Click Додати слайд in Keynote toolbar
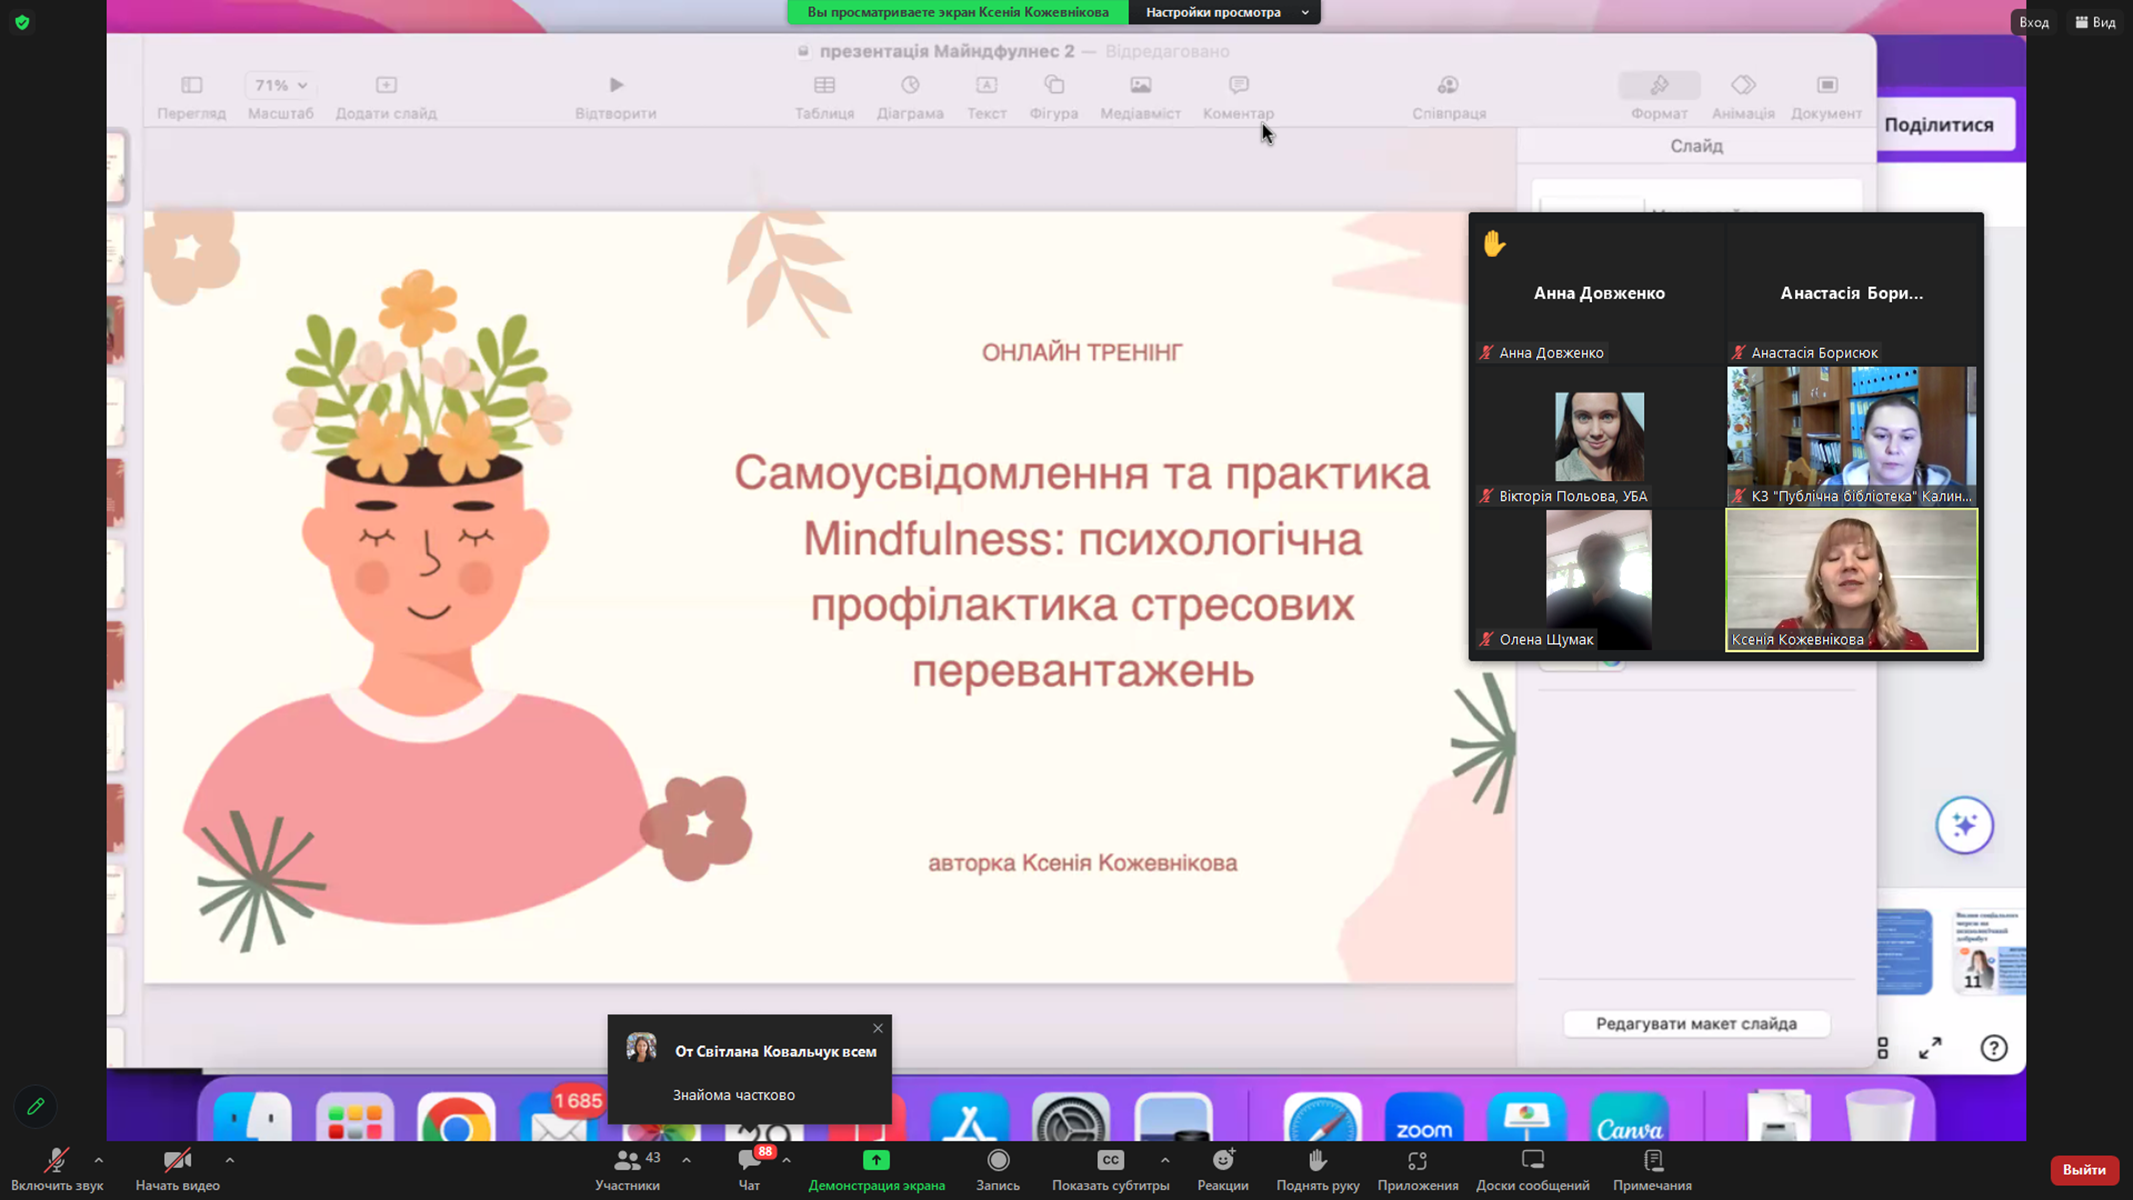This screenshot has height=1200, width=2133. coord(386,97)
